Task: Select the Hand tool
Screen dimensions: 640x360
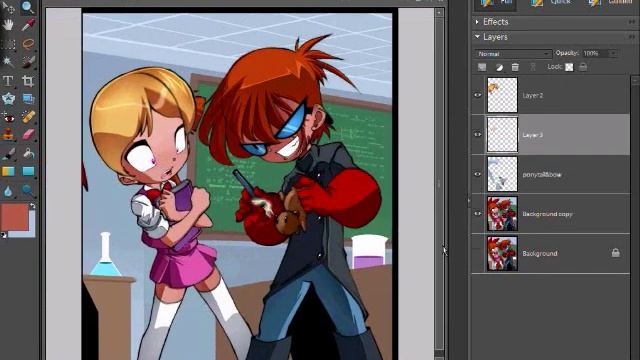Action: tap(8, 25)
